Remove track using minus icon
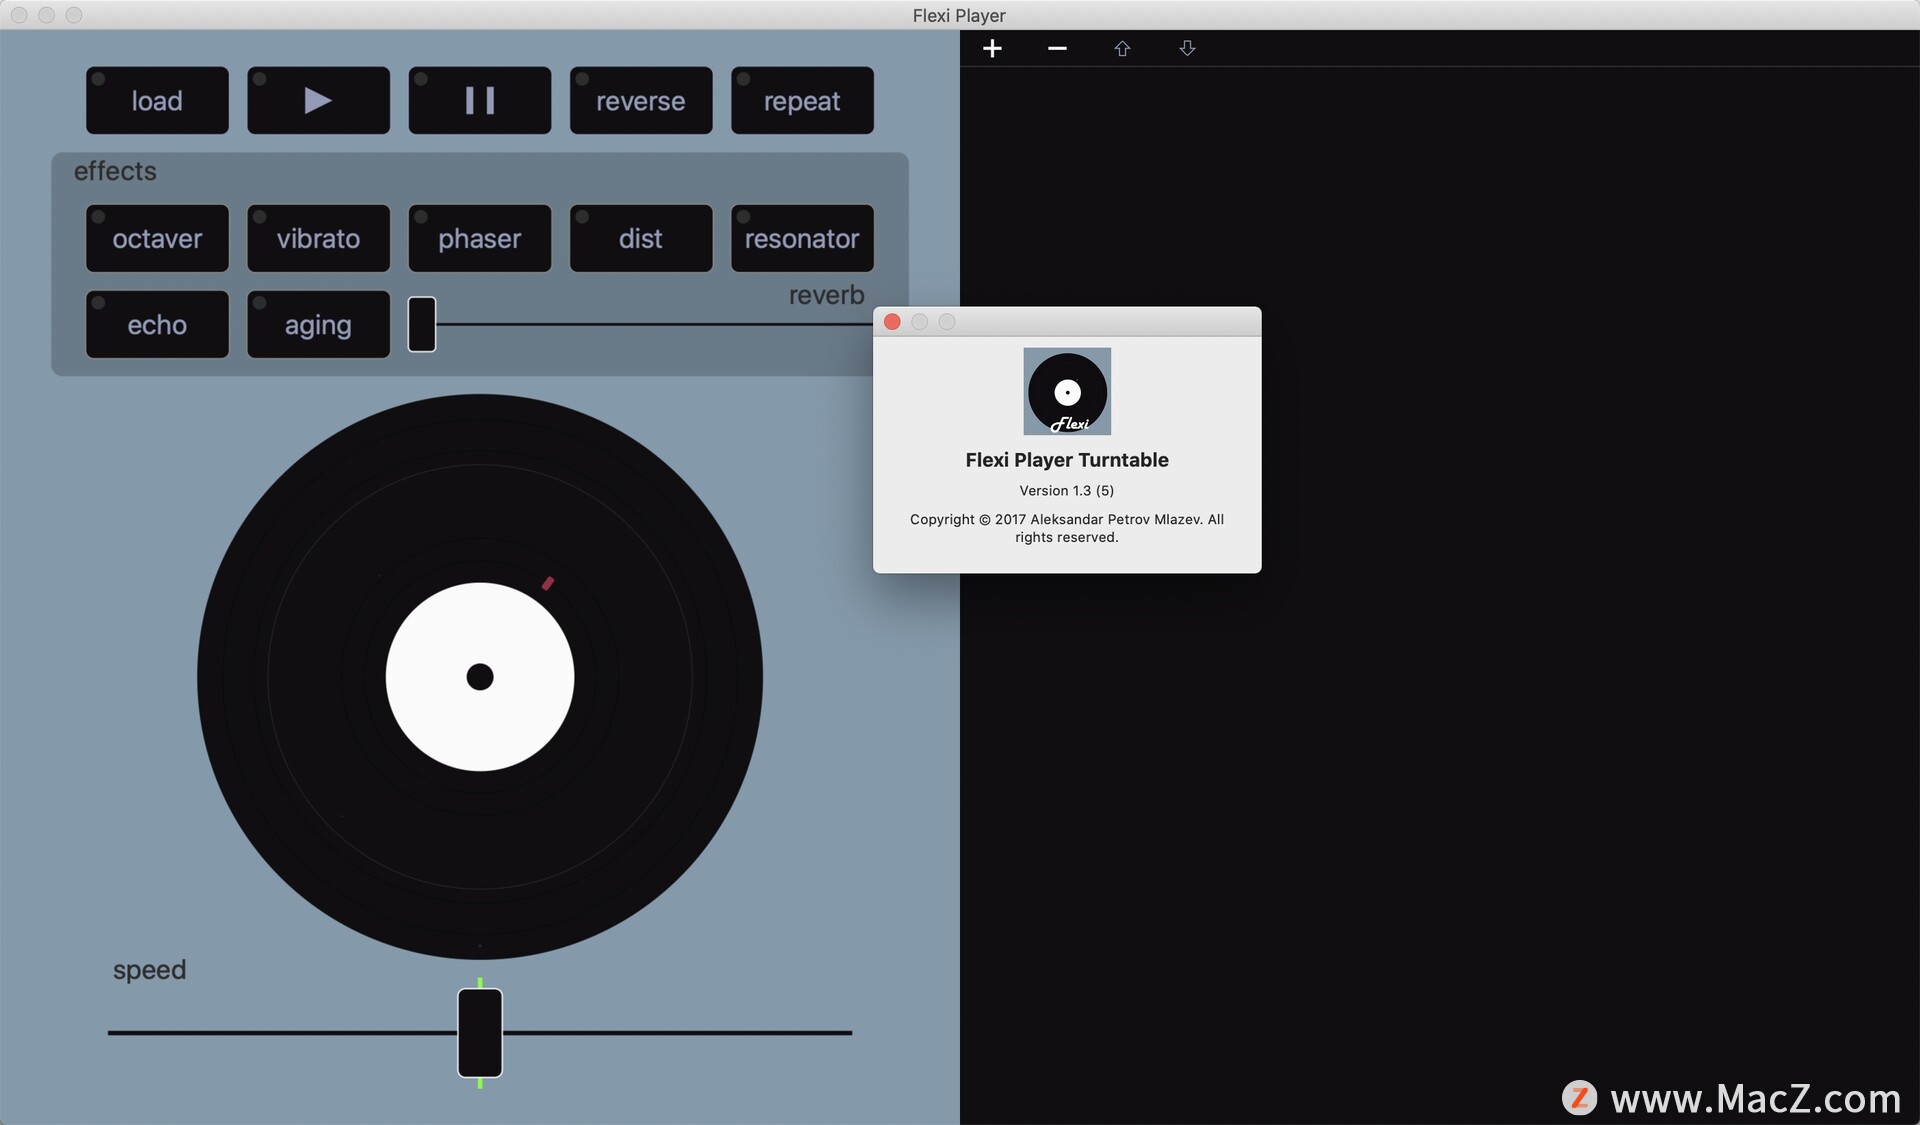Viewport: 1920px width, 1125px height. tap(1057, 48)
